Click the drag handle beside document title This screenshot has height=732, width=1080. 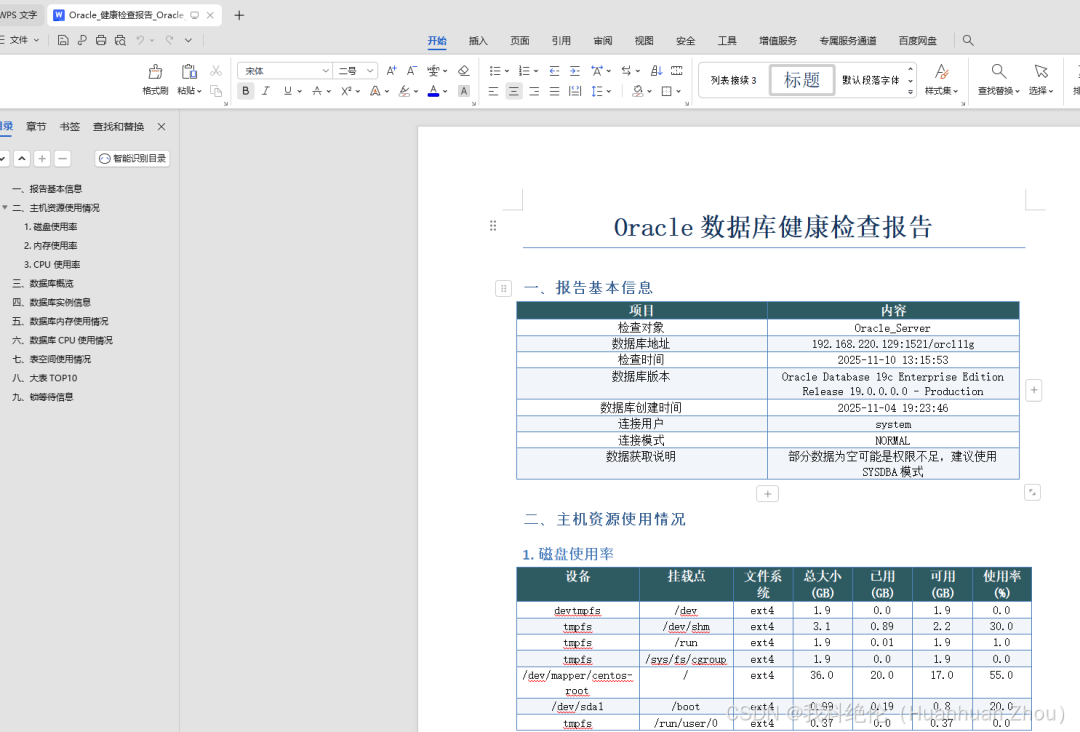pyautogui.click(x=493, y=226)
